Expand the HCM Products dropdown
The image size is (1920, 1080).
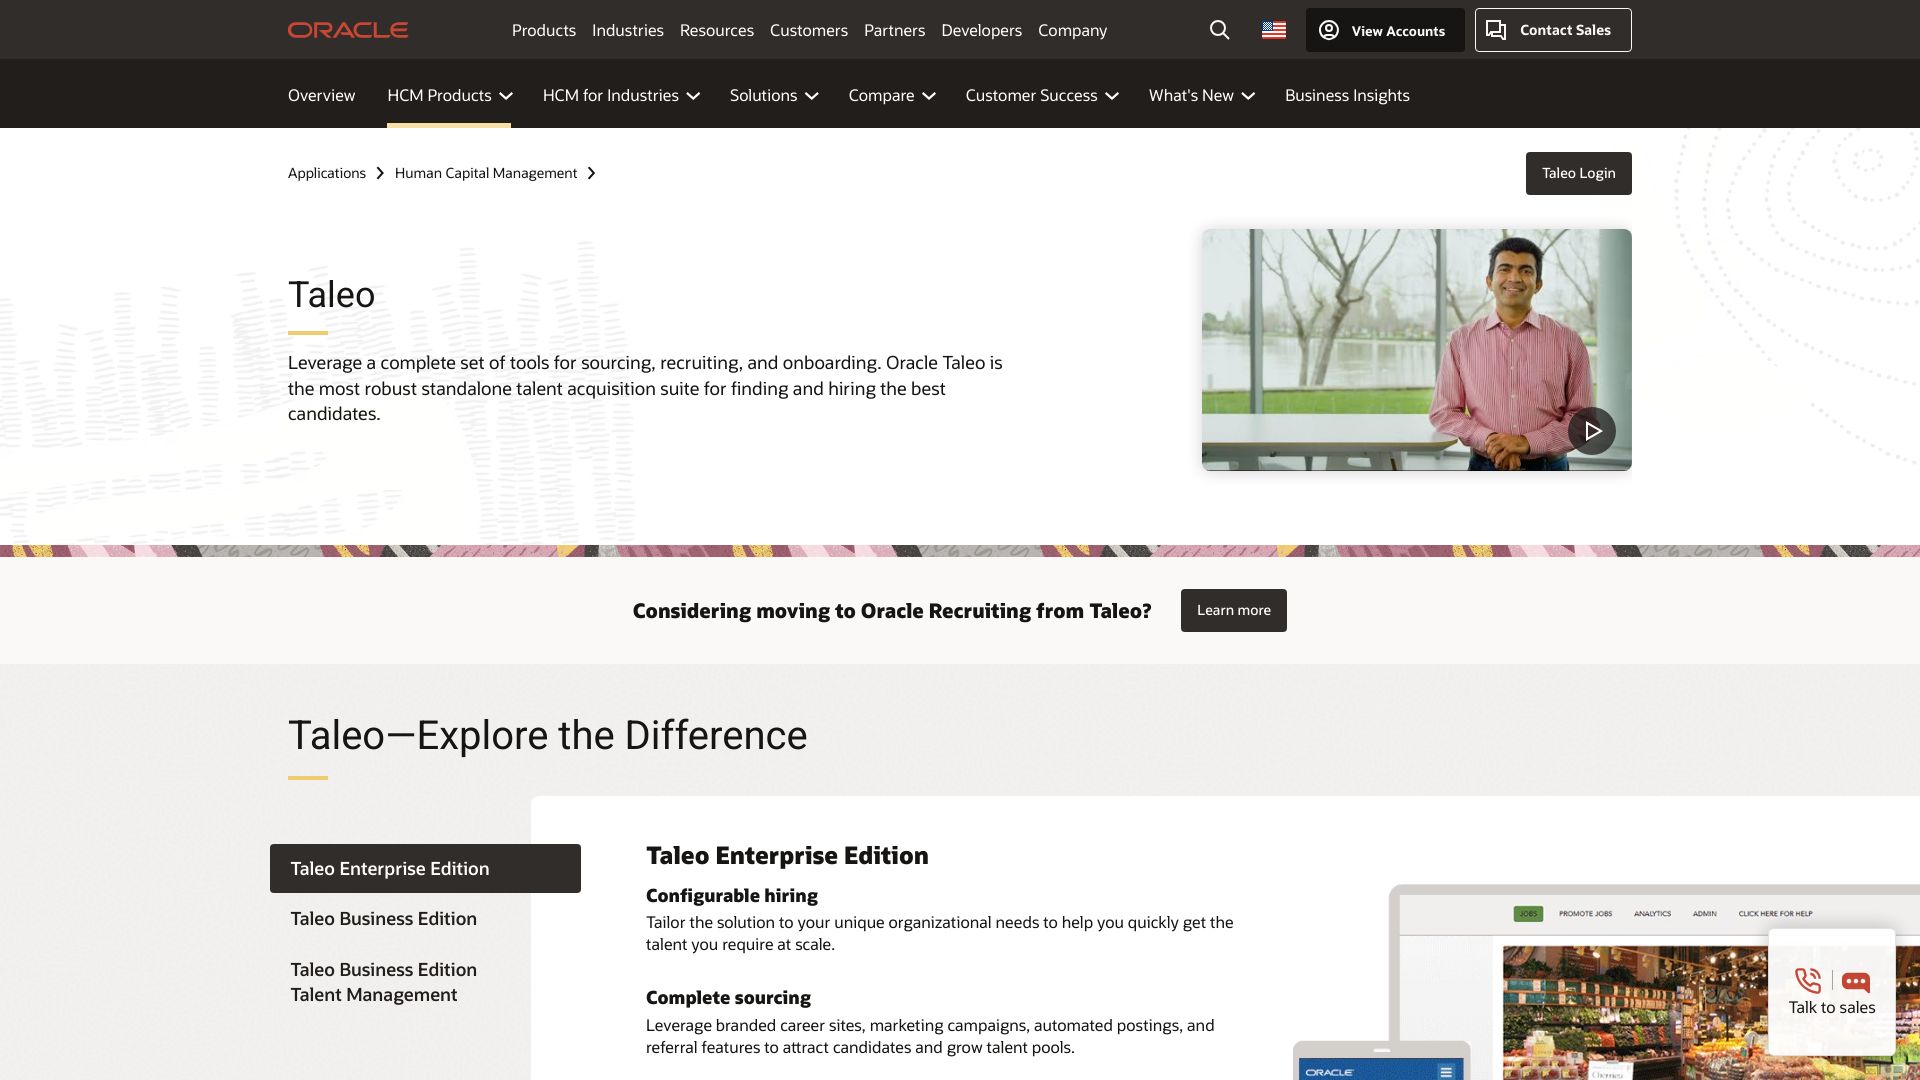click(x=449, y=95)
